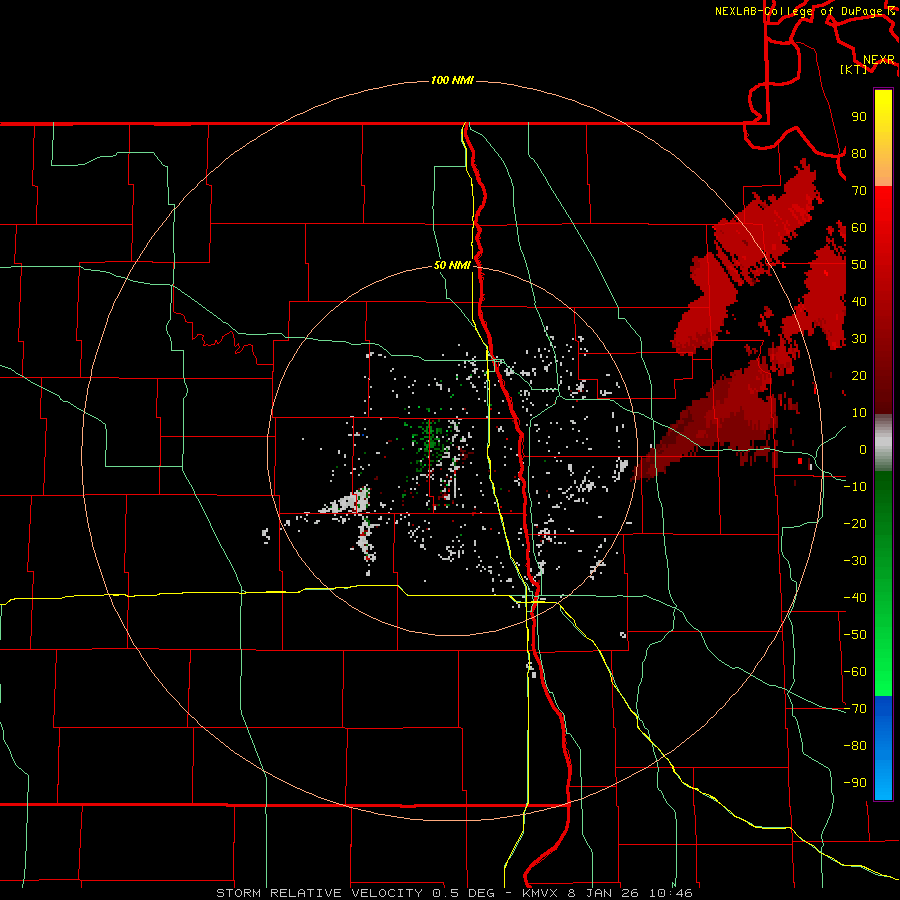Click the [KT] units label
900x900 pixels.
click(x=854, y=69)
